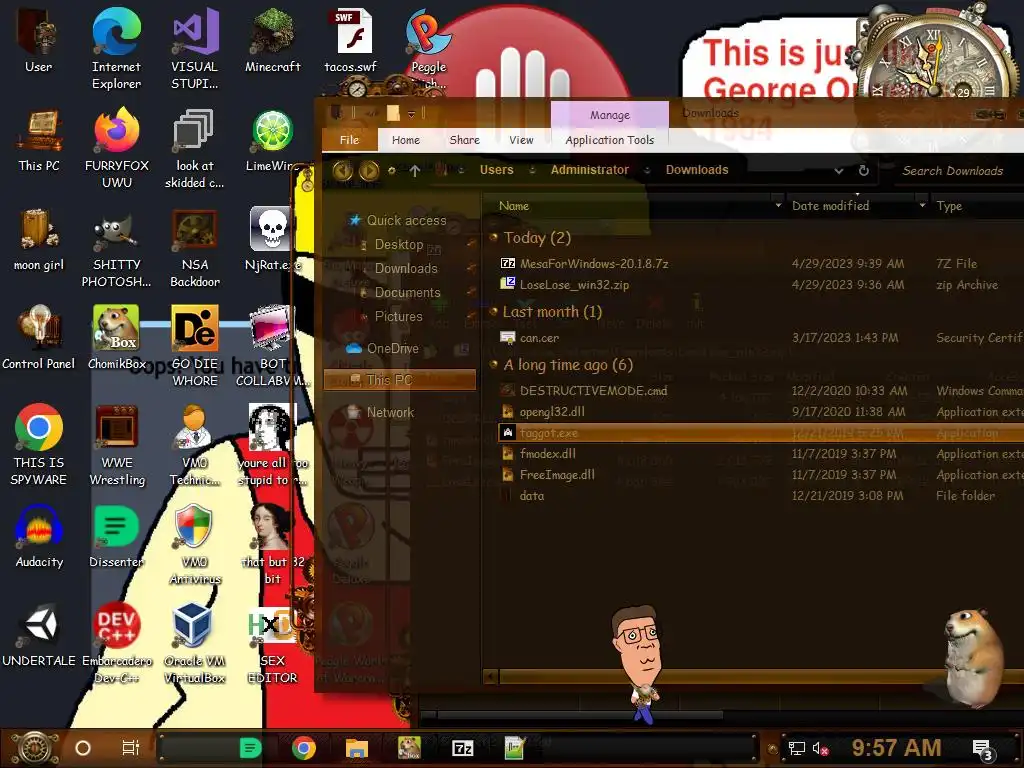Image resolution: width=1024 pixels, height=768 pixels.
Task: Select opengl32.dll file
Action: point(552,411)
